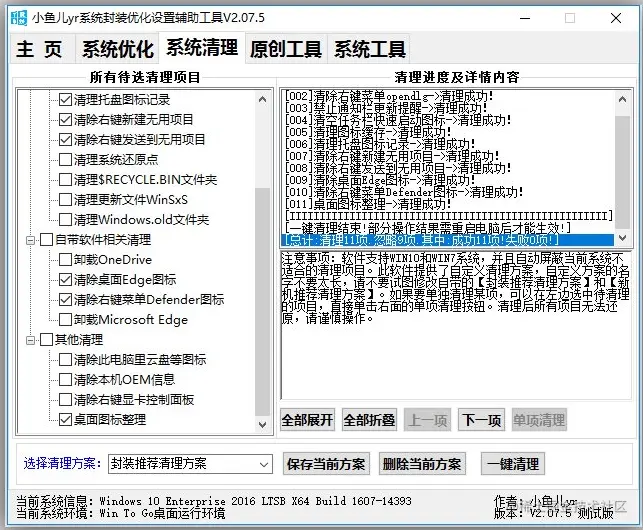Select the 系统清理 tab
Image resolution: width=643 pixels, height=530 pixels.
click(x=202, y=48)
